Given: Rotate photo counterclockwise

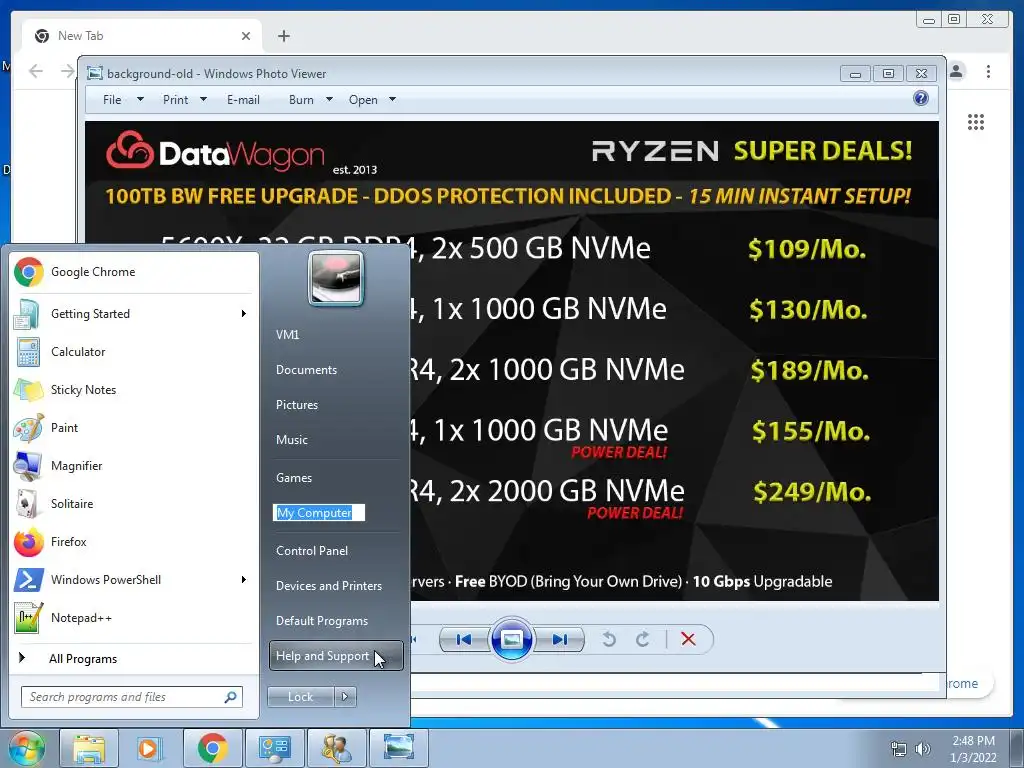Looking at the screenshot, I should (x=609, y=639).
